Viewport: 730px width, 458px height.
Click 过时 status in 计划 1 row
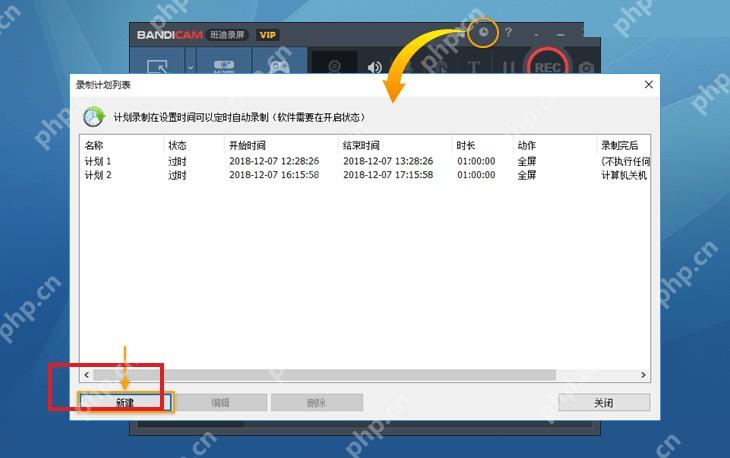click(x=177, y=162)
